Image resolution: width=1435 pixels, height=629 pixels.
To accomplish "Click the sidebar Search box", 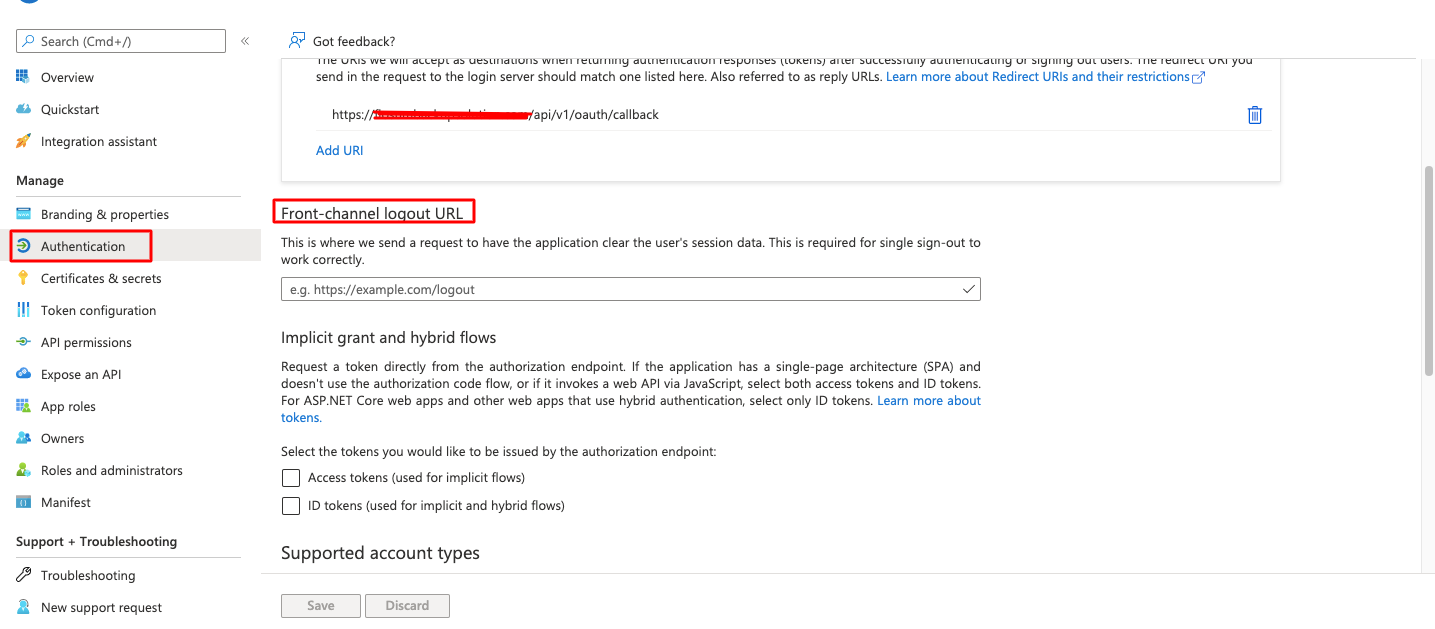I will [121, 41].
